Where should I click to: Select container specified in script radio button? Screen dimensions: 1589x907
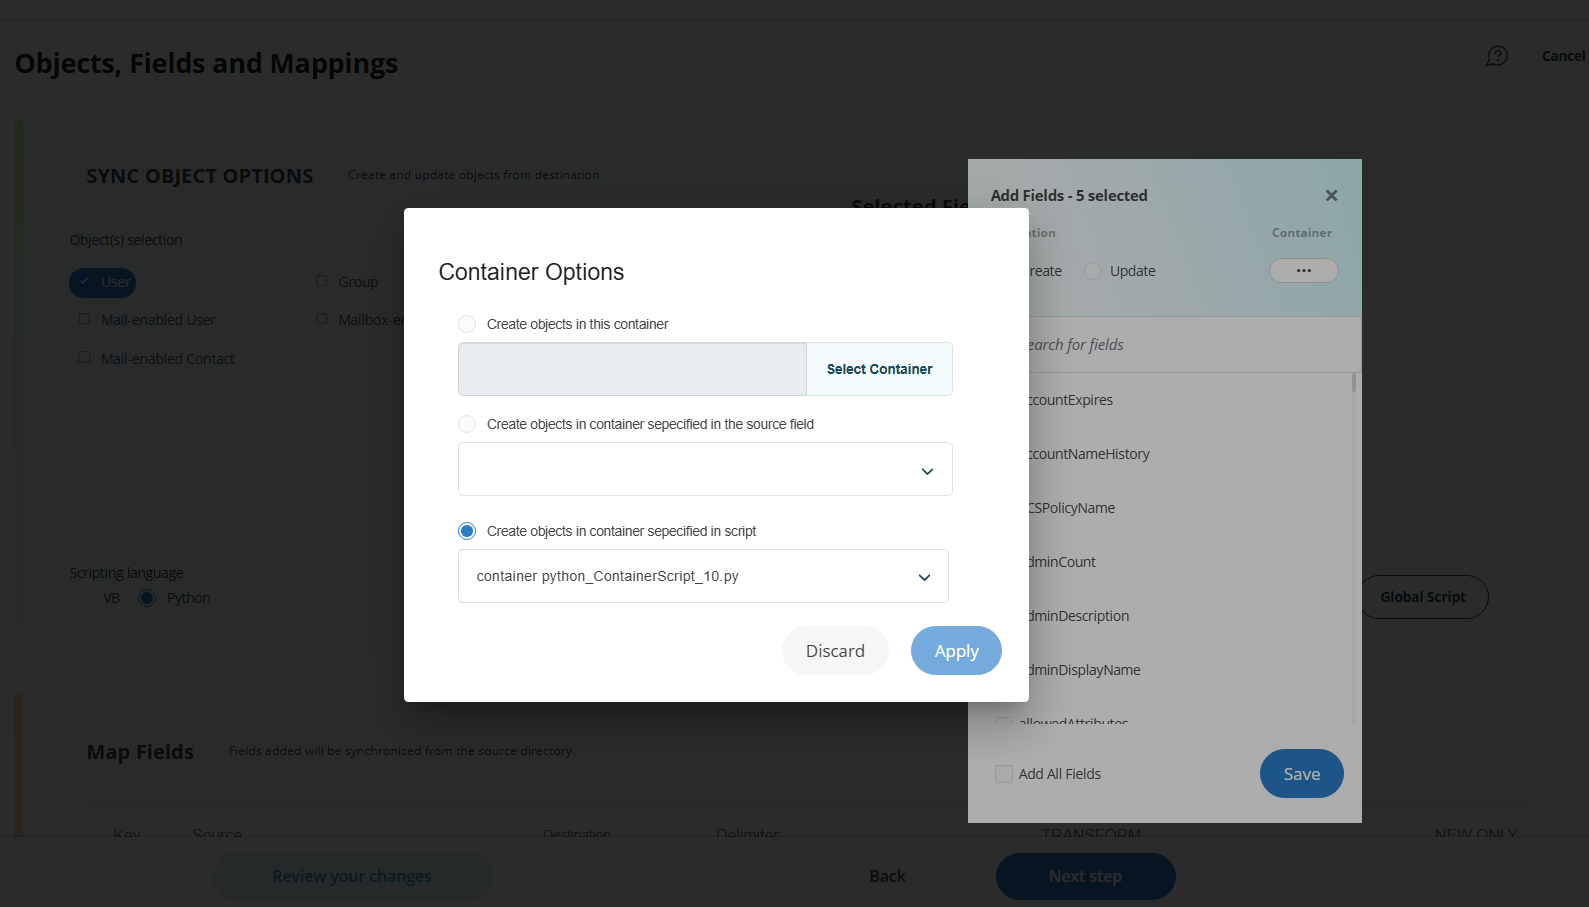(467, 531)
